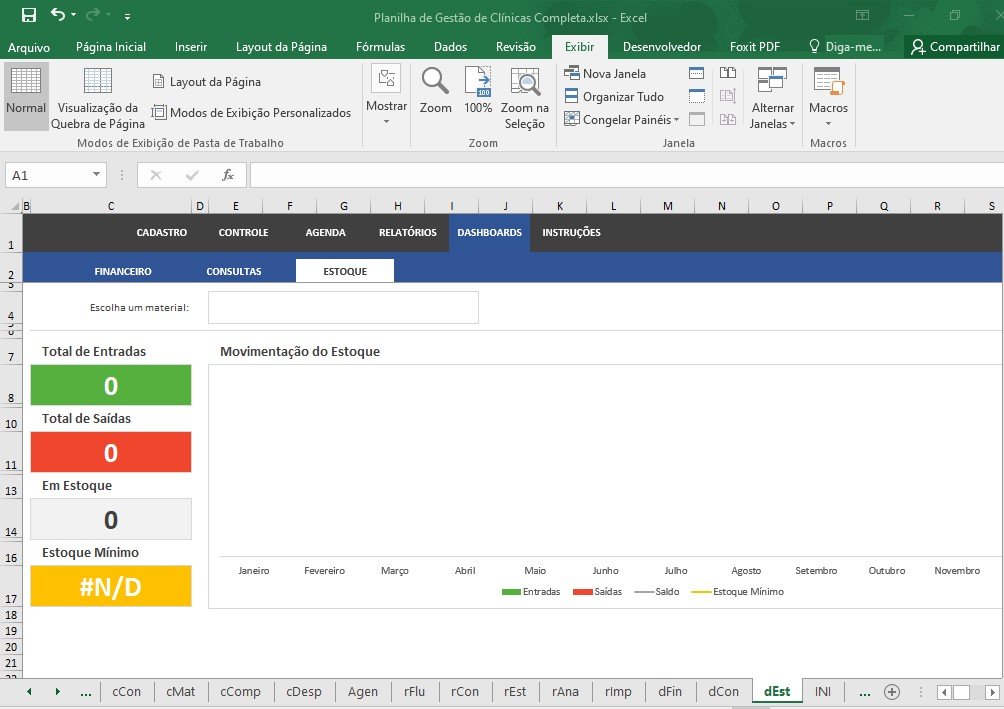Expand the Name Box dropdown arrow

97,175
